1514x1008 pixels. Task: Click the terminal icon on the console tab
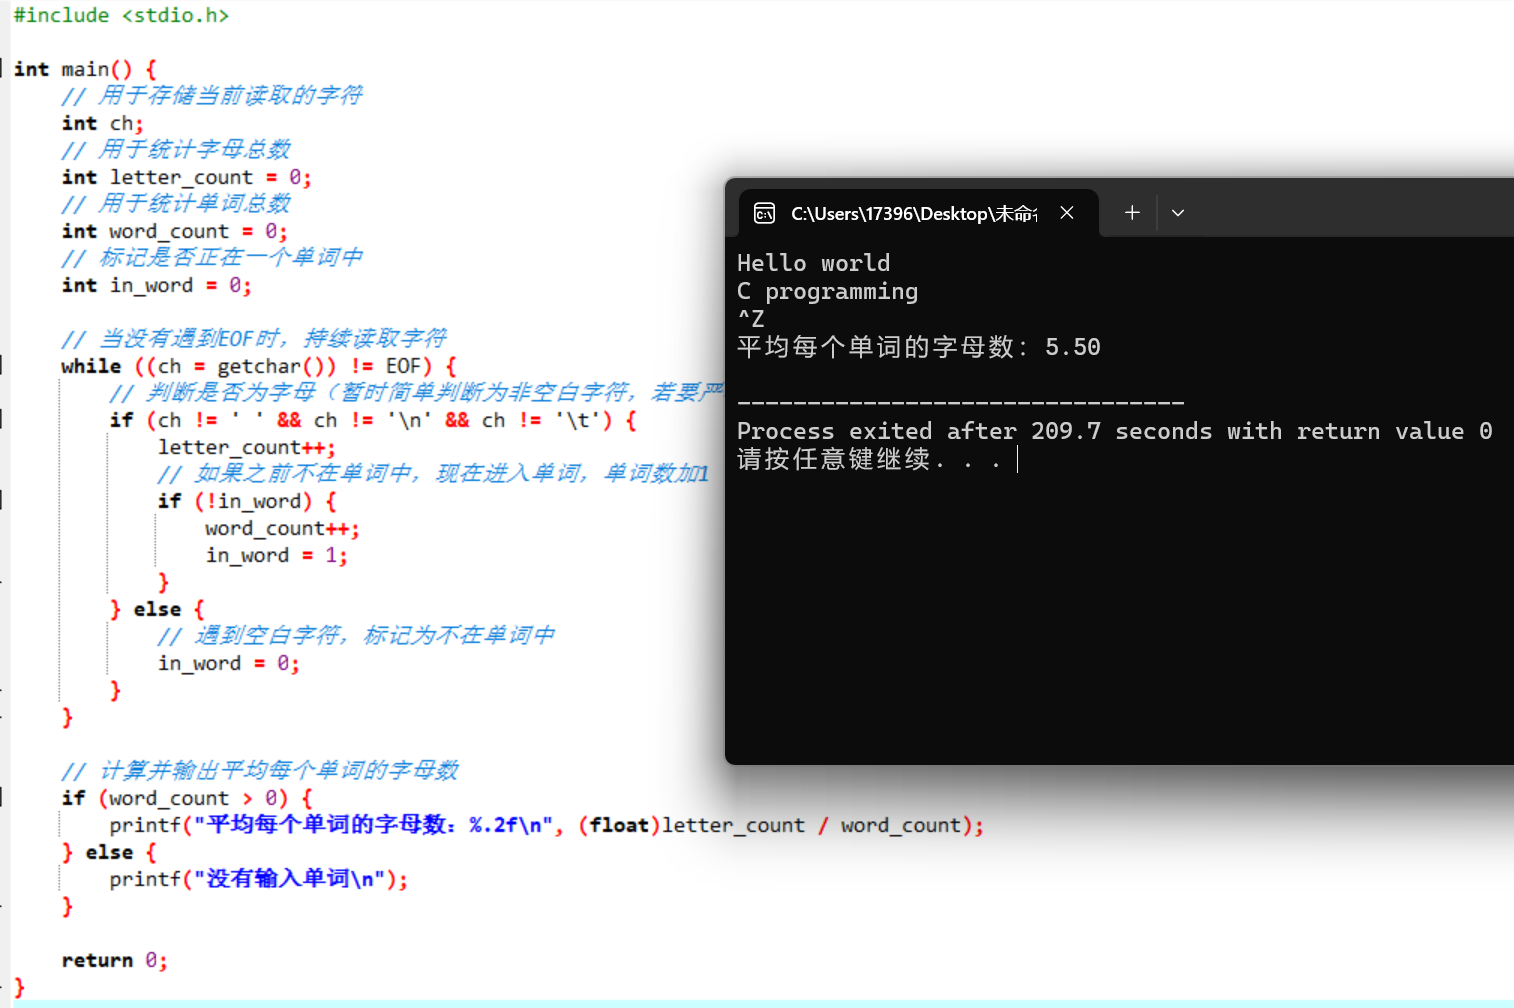[765, 213]
